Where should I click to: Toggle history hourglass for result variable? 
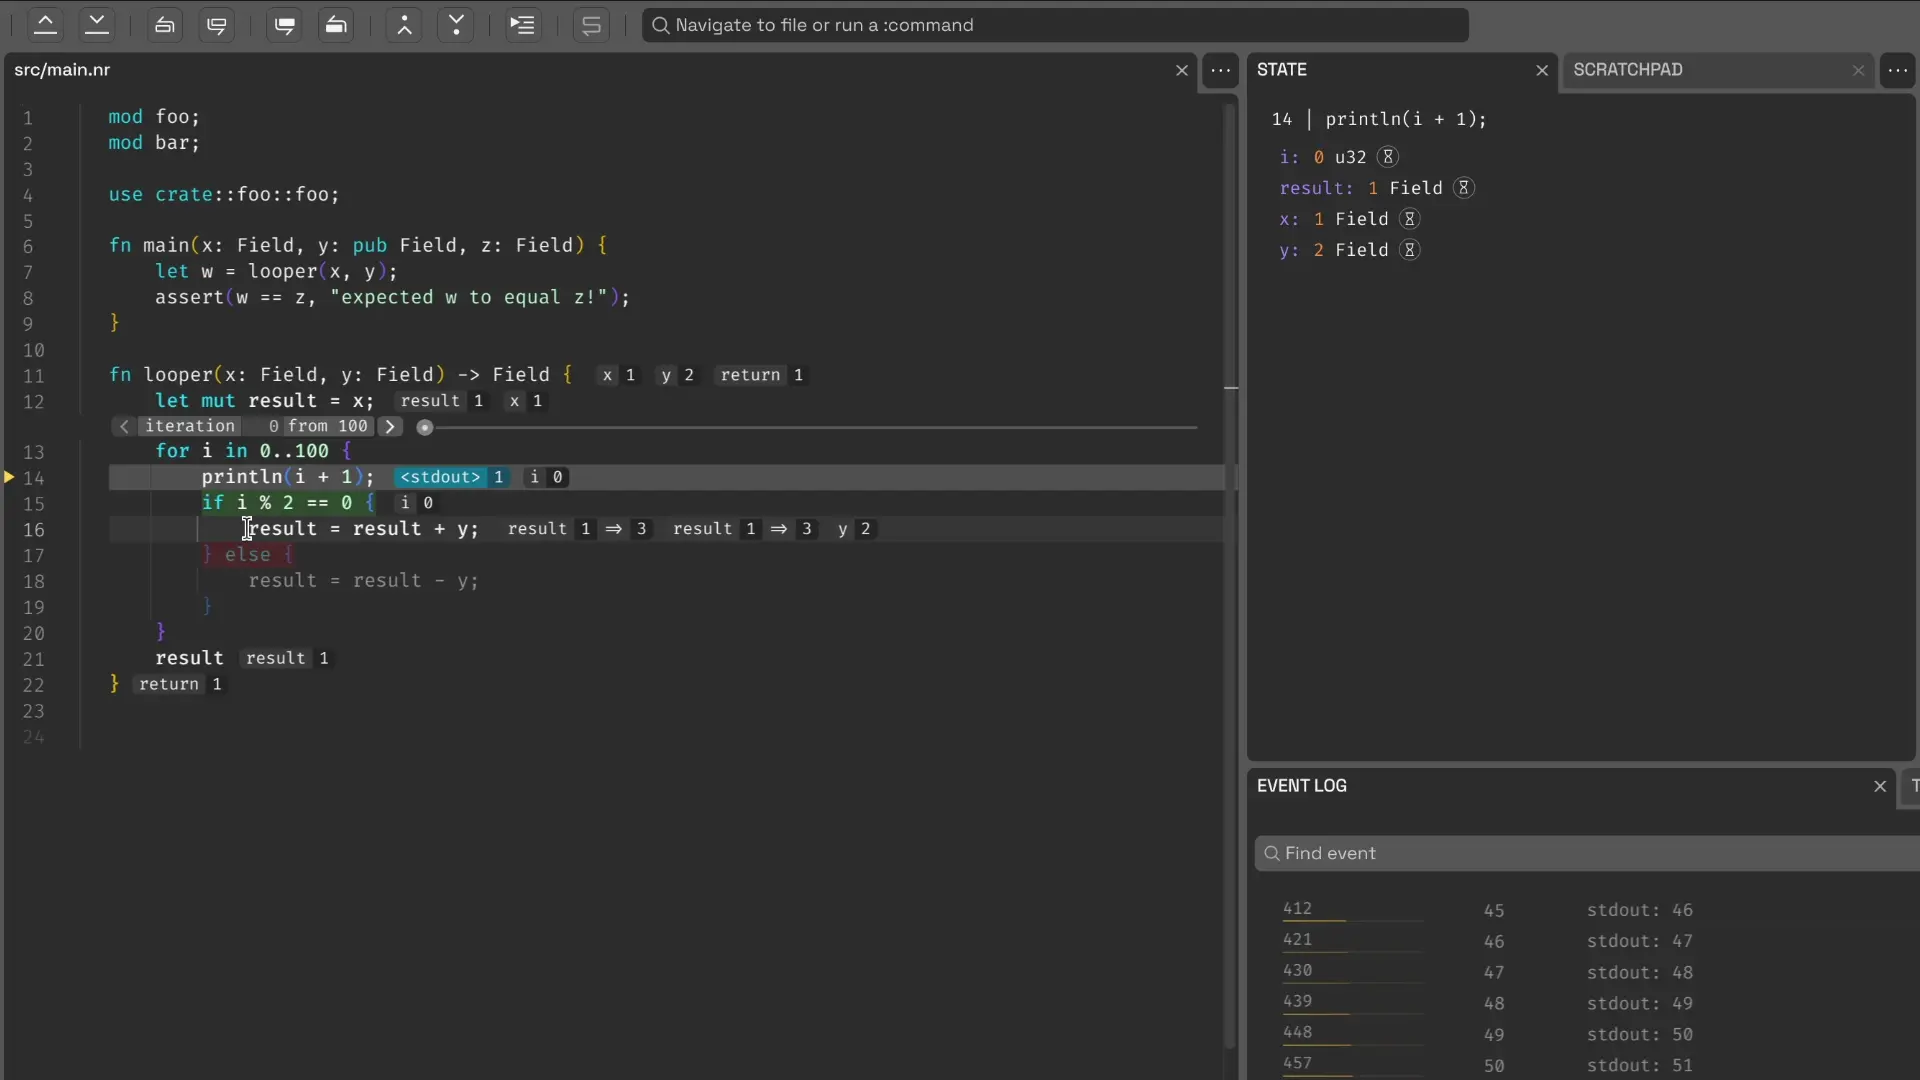coord(1463,188)
